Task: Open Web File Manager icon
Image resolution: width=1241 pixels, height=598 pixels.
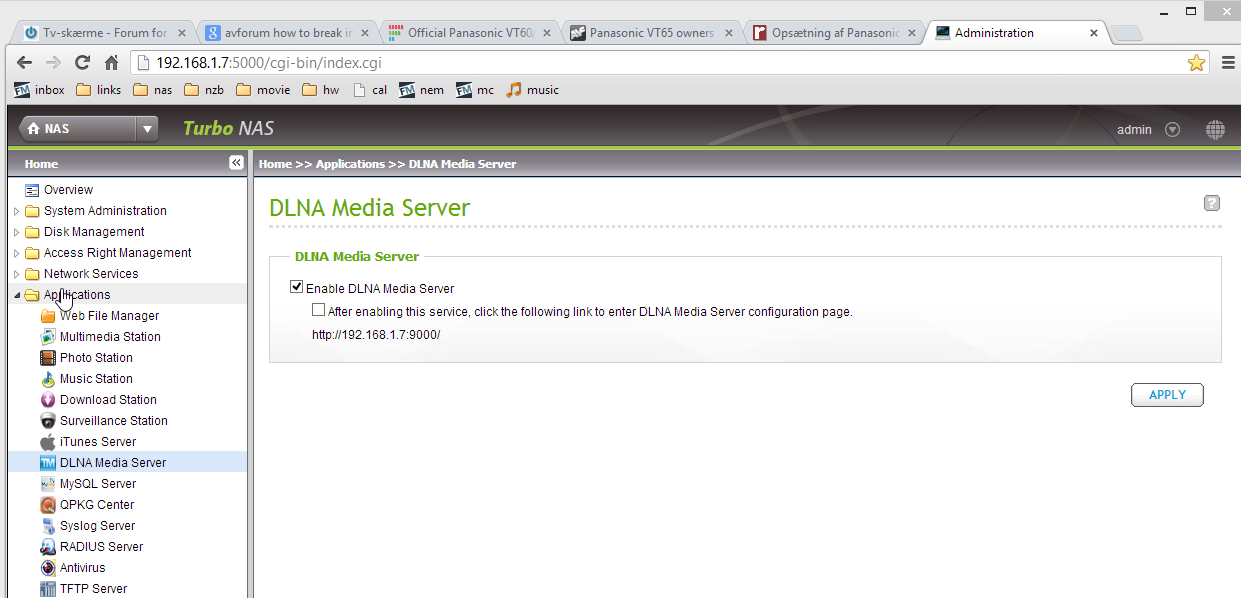Action: point(48,316)
